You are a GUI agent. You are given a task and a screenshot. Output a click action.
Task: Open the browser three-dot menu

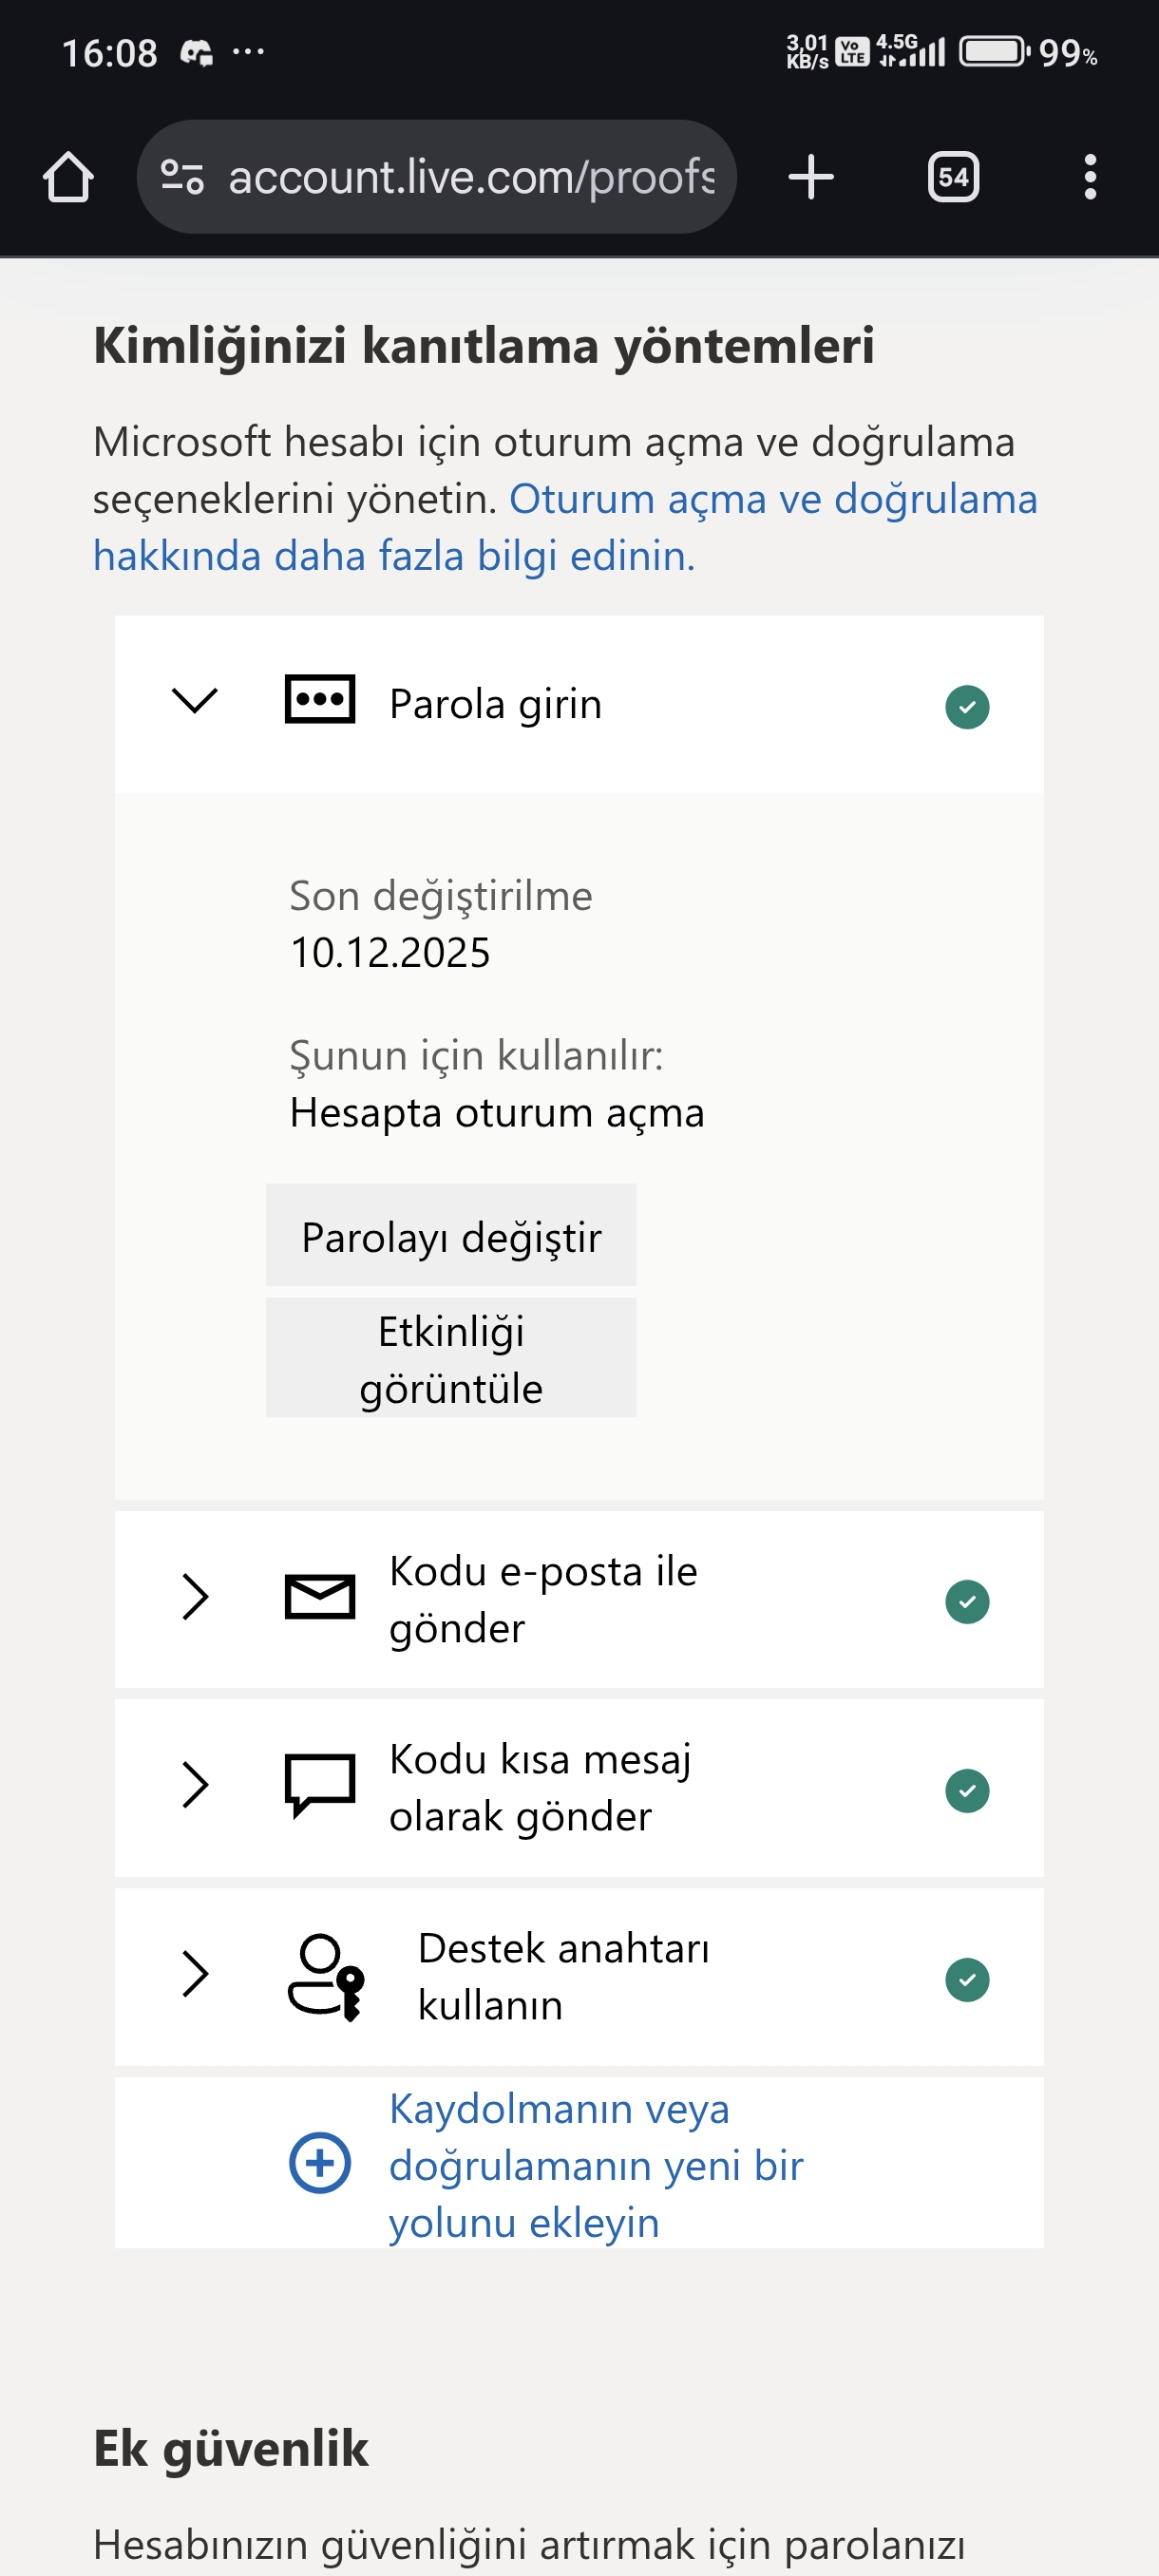tap(1090, 177)
